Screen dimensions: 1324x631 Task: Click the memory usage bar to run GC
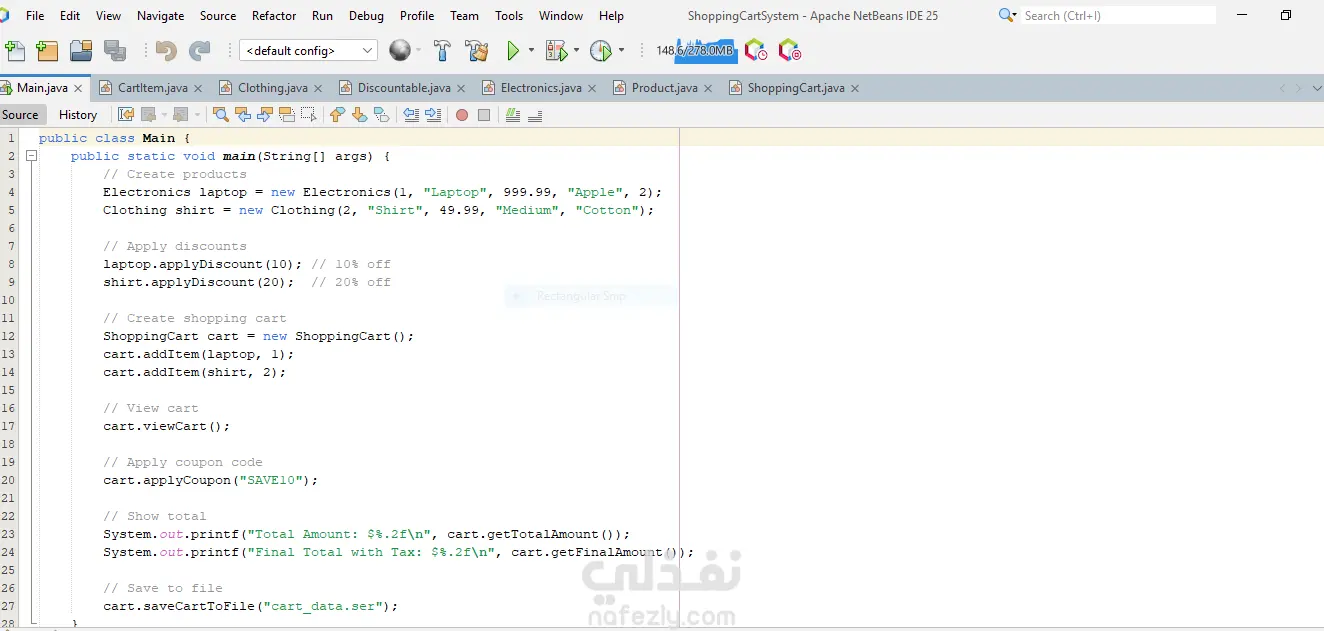click(x=696, y=50)
